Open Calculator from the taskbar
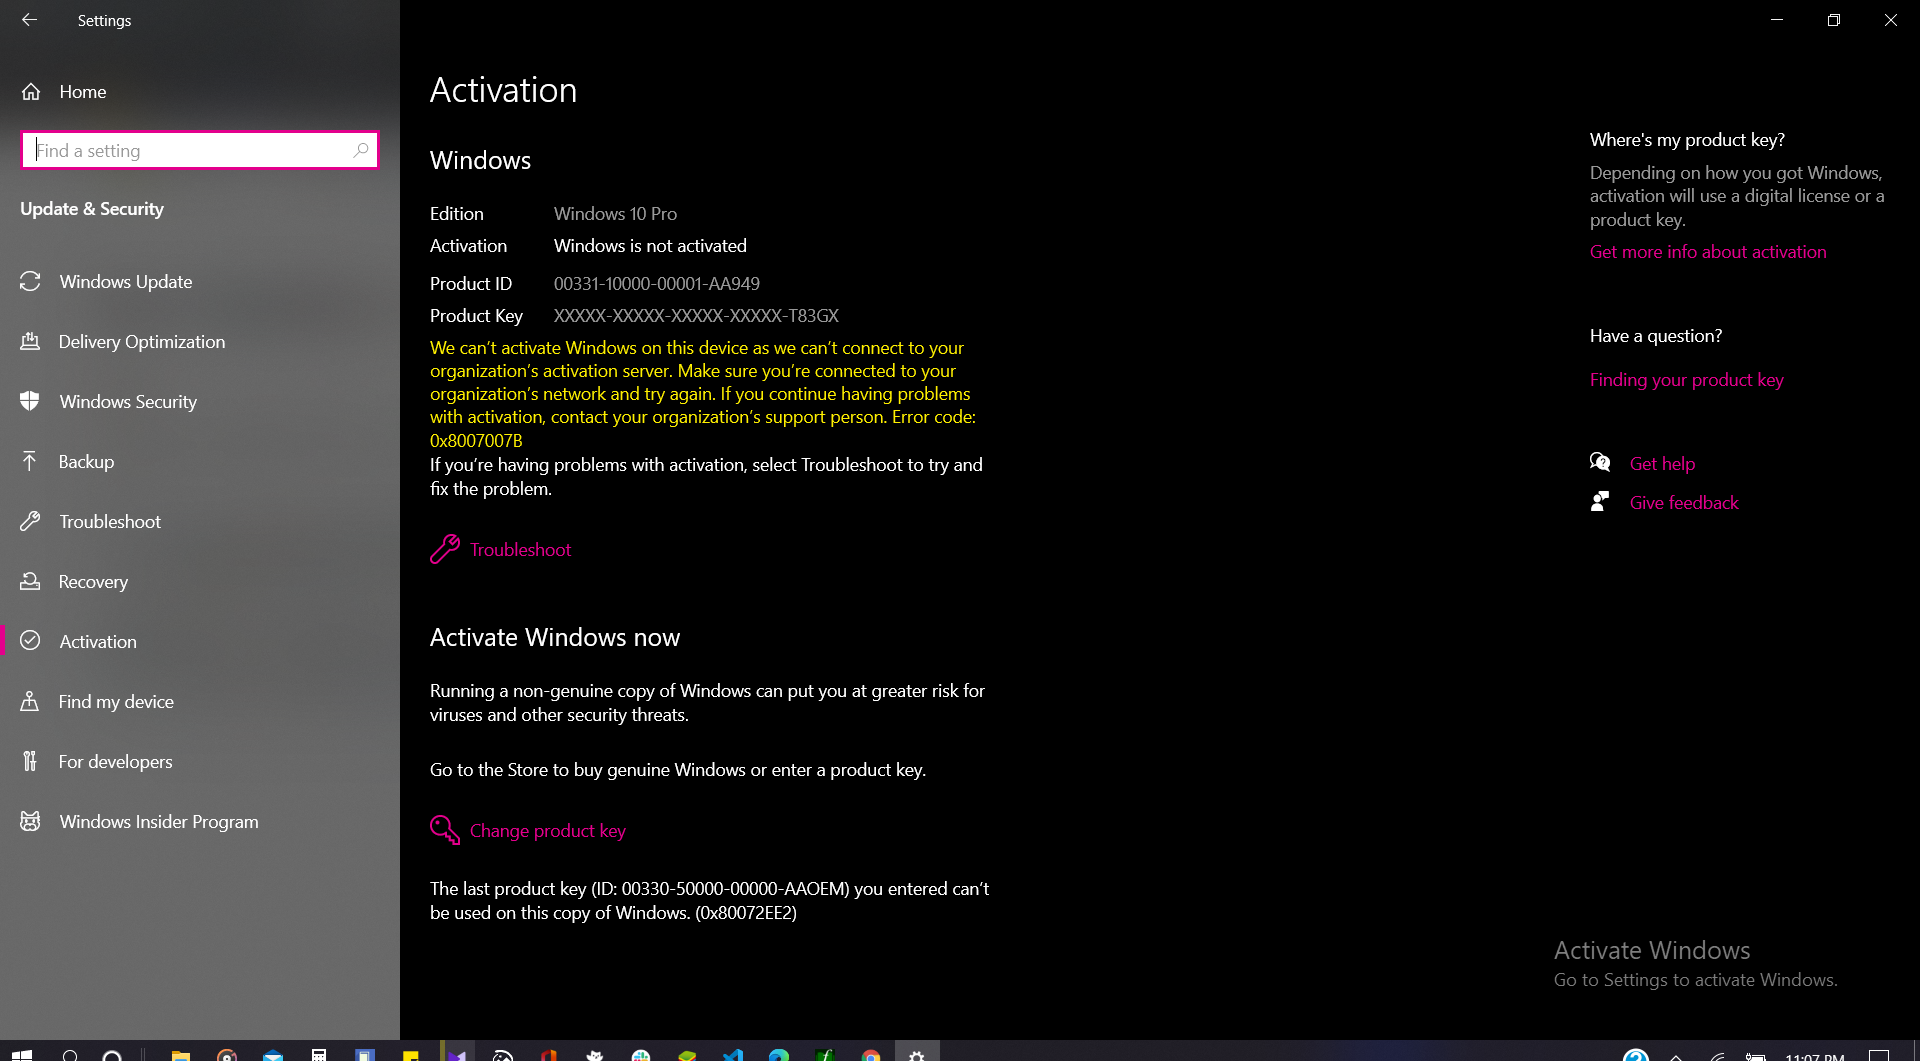The width and height of the screenshot is (1920, 1061). [319, 1055]
